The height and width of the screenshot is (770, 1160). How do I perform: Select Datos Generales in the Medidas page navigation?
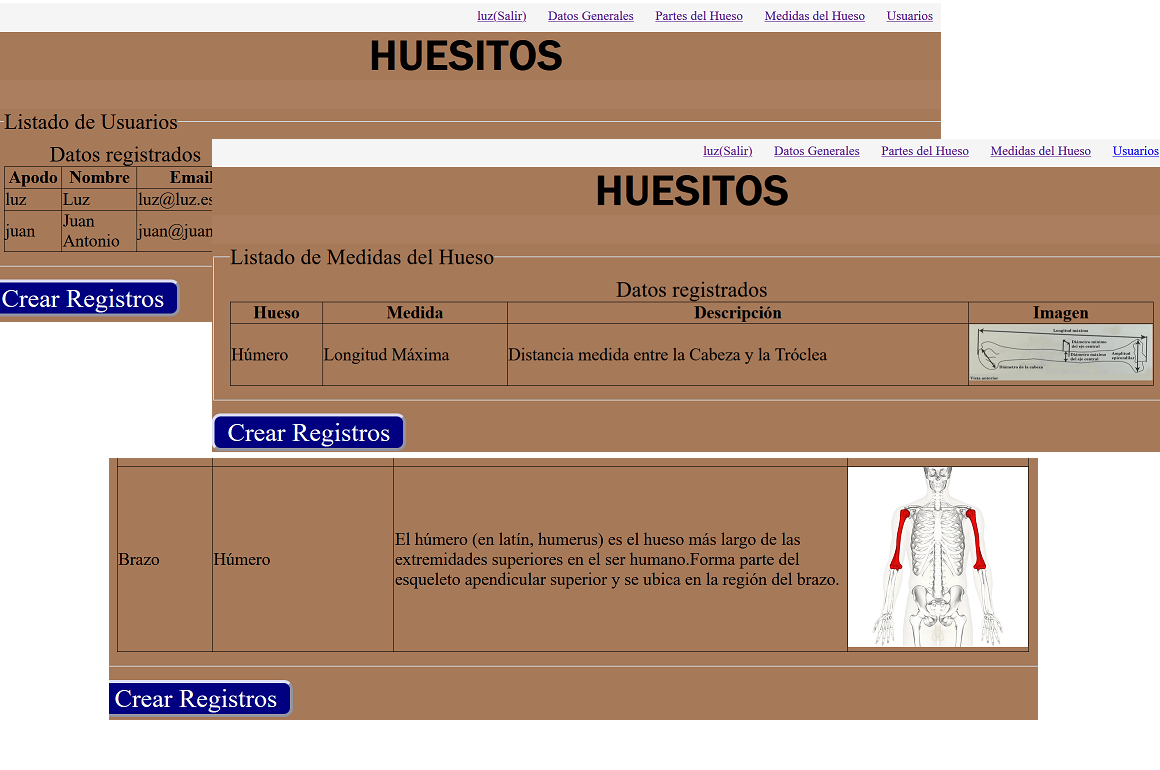pyautogui.click(x=816, y=151)
